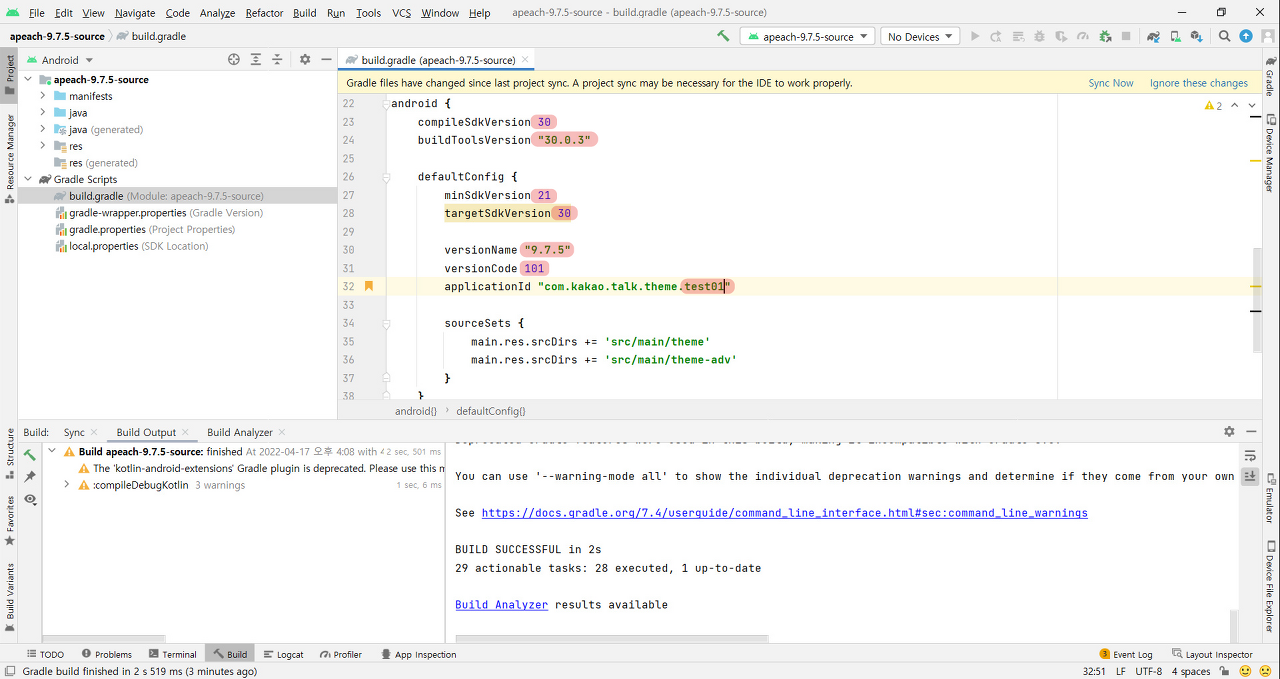This screenshot has height=679, width=1280.
Task: Click Sync Now in the Gradle banner
Action: [1110, 83]
